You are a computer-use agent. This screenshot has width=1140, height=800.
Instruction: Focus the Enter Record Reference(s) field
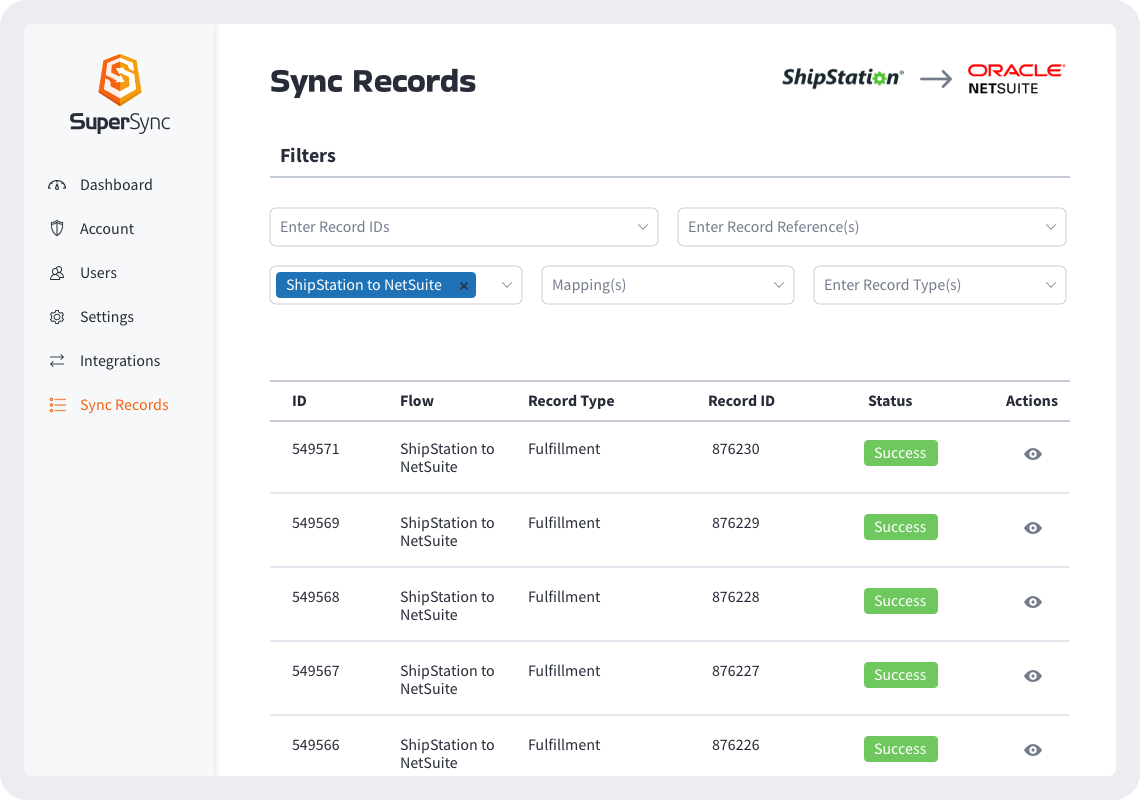pyautogui.click(x=872, y=227)
